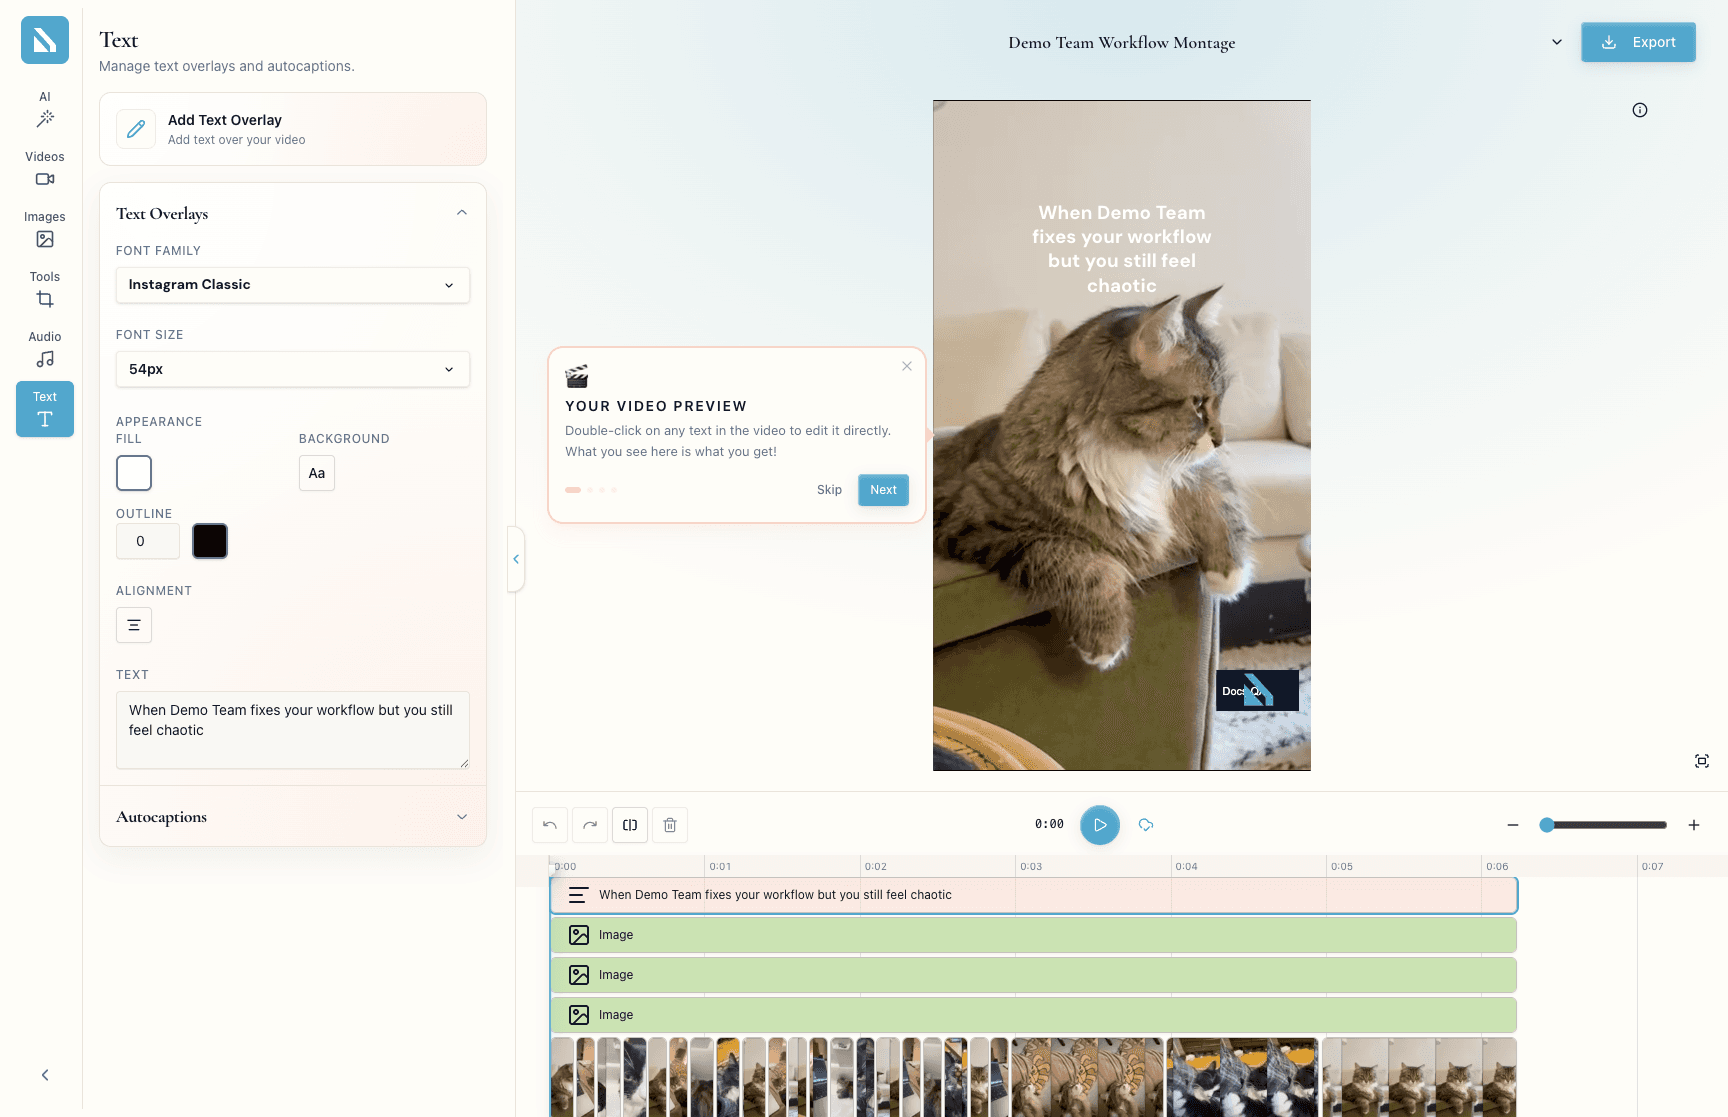Image resolution: width=1728 pixels, height=1117 pixels.
Task: Collapse the Text Overlays section
Action: (462, 213)
